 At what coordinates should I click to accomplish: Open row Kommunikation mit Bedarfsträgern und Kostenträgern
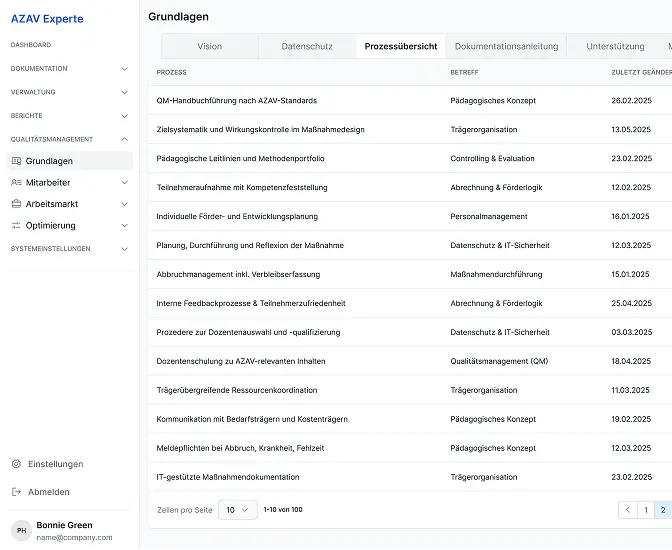(410, 419)
